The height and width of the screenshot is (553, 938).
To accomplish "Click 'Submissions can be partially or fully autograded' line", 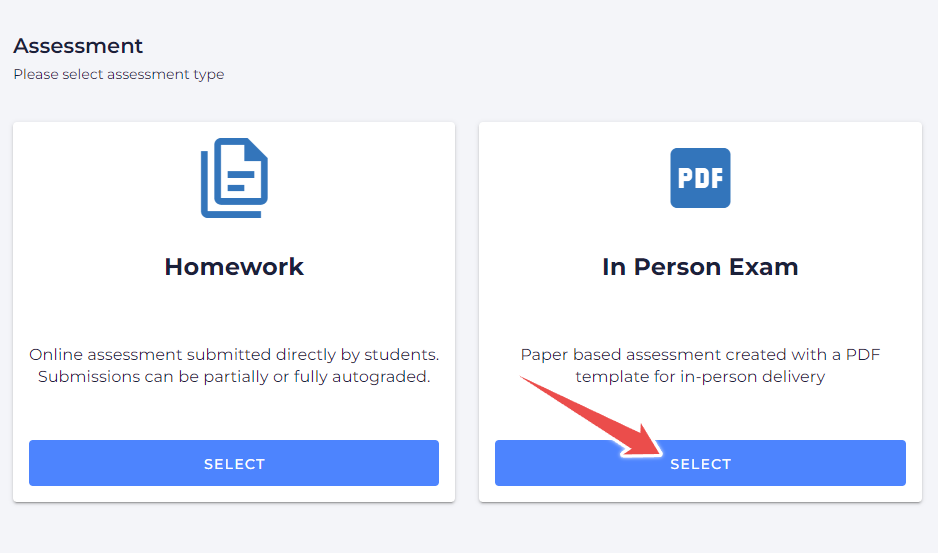I will (234, 377).
